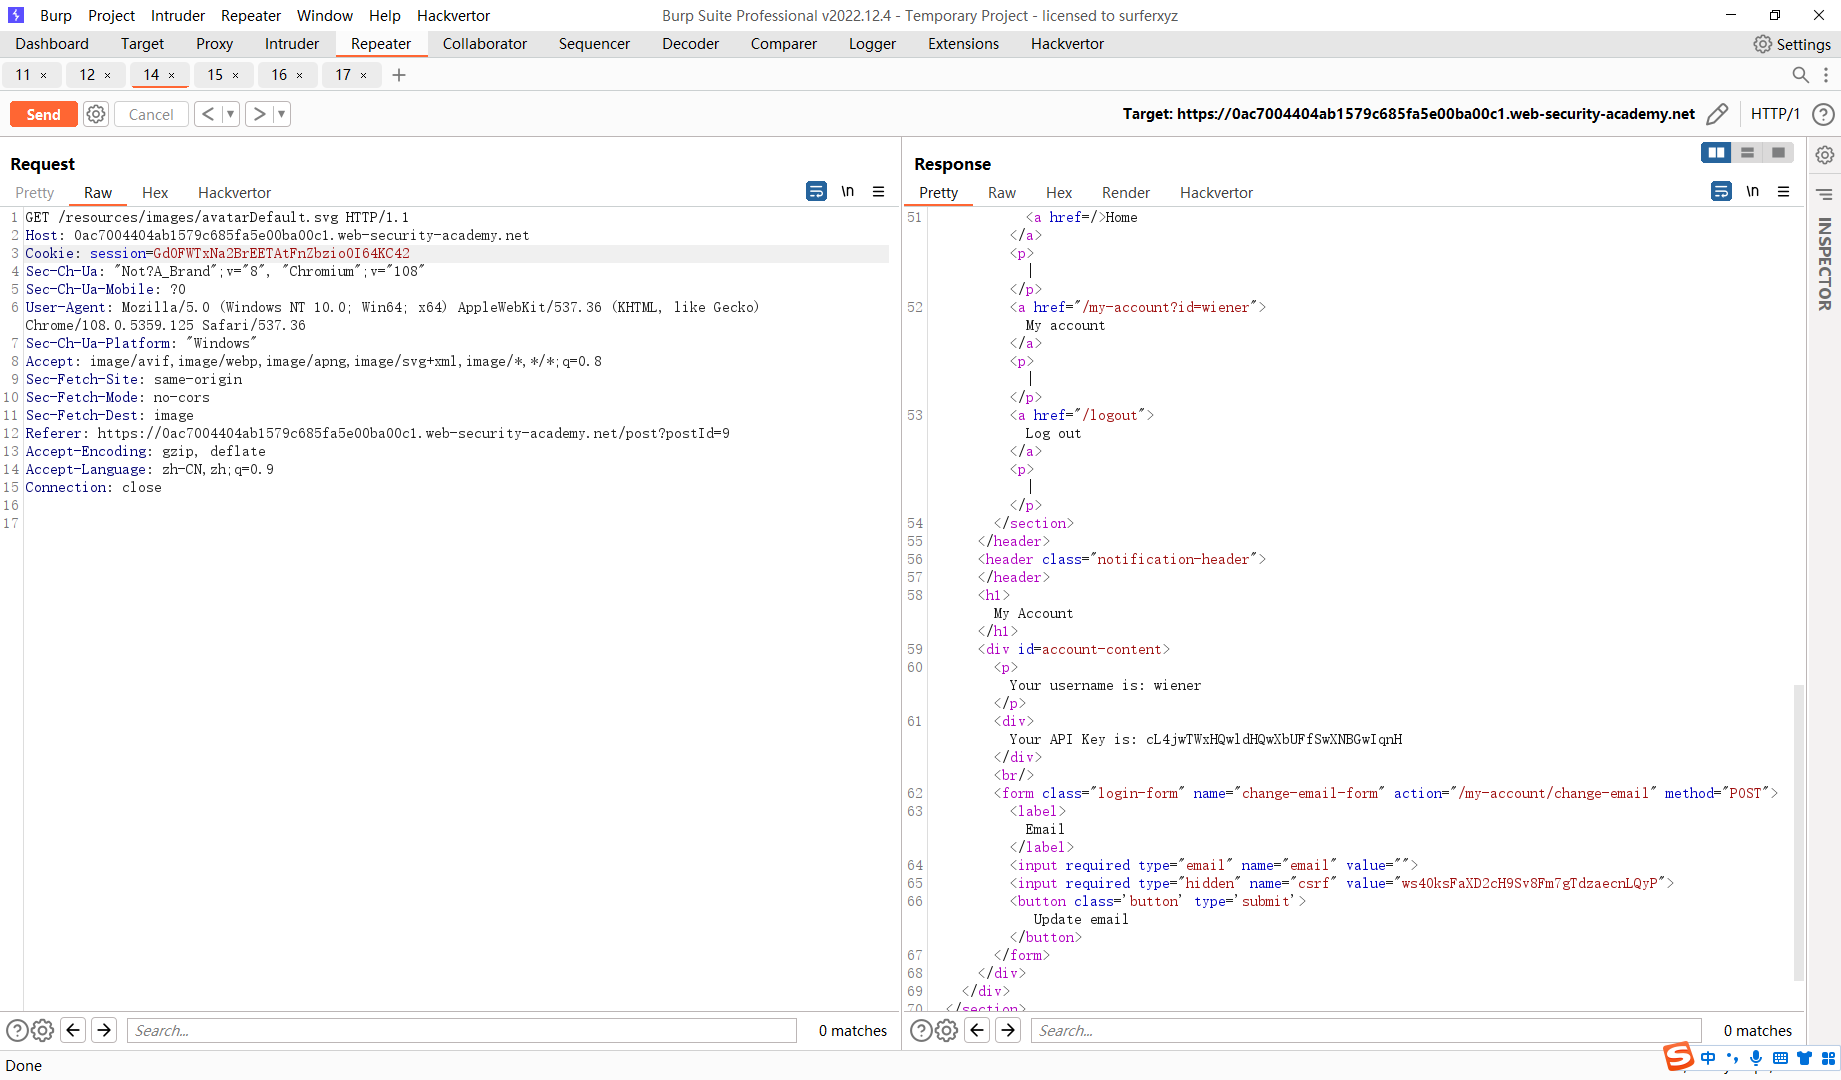Image resolution: width=1841 pixels, height=1080 pixels.
Task: Open previous history dropdown arrow
Action: [x=230, y=114]
